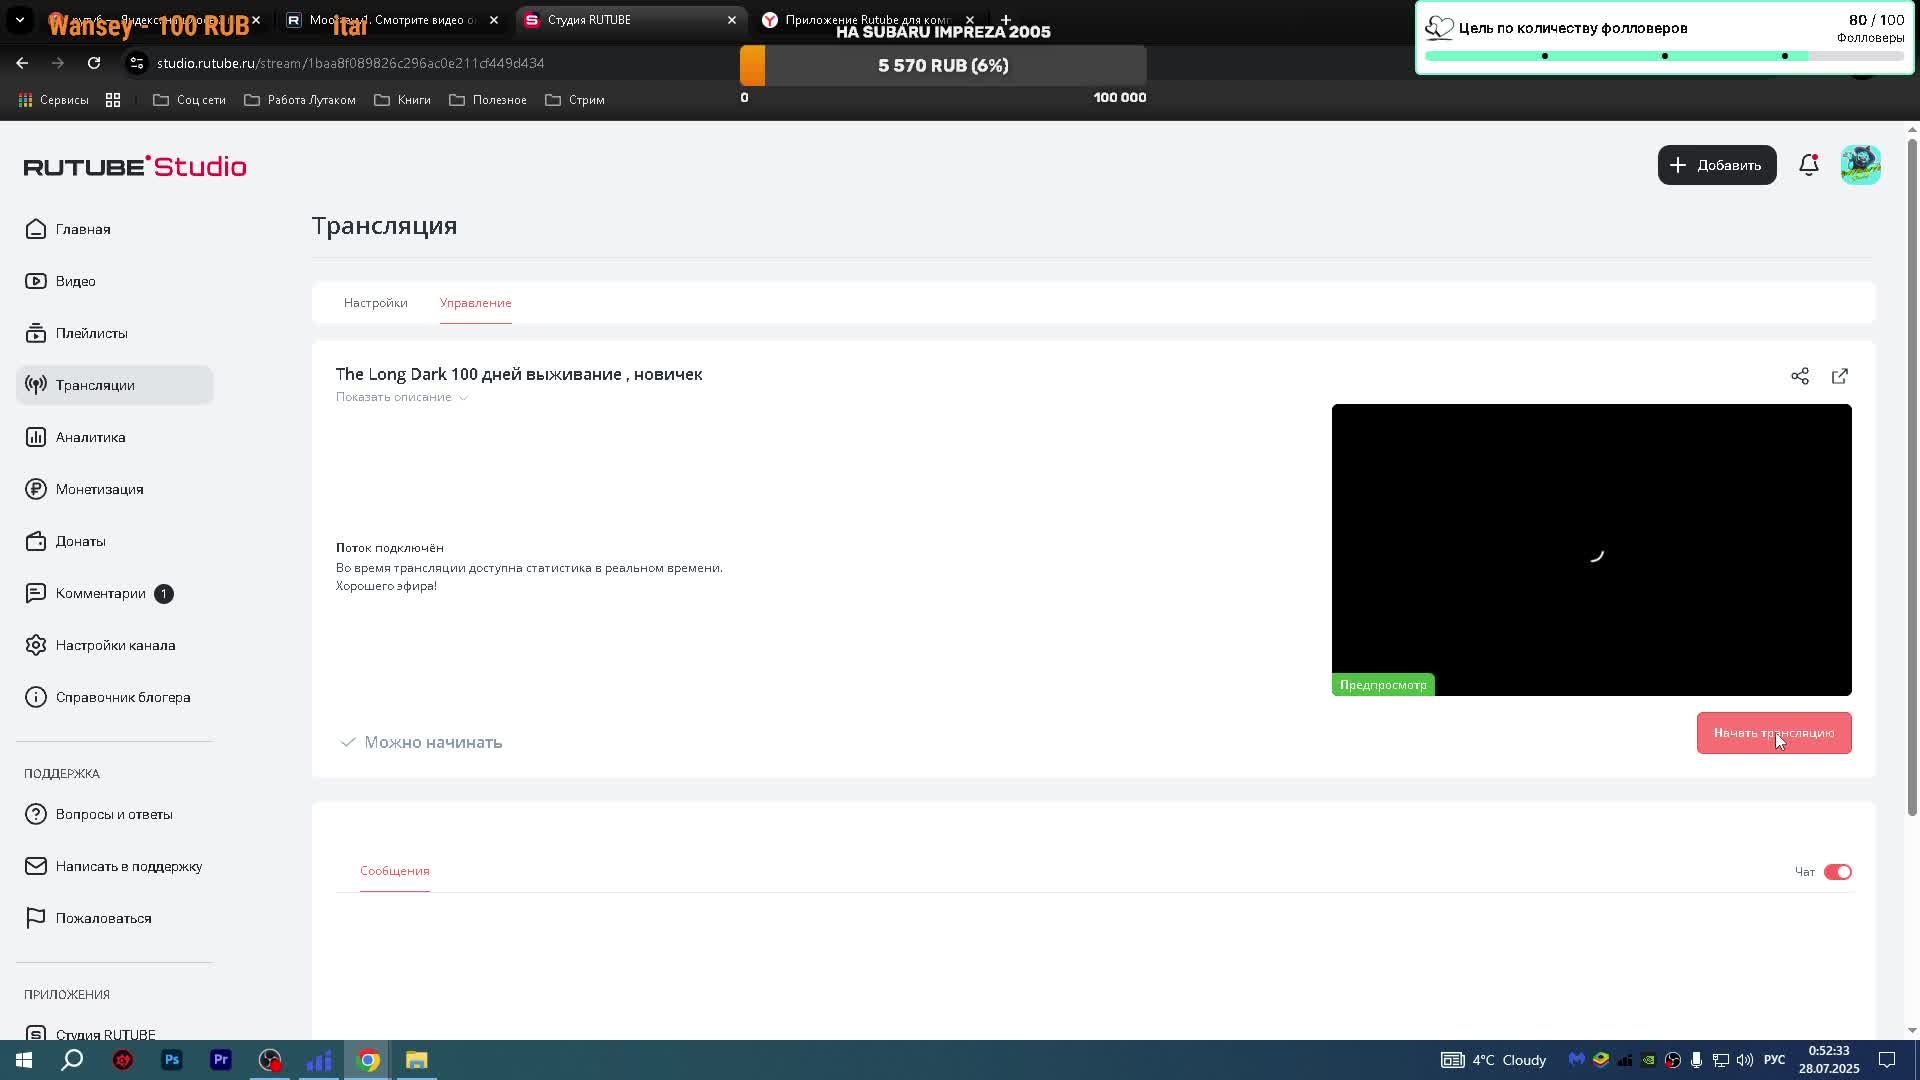Image resolution: width=1920 pixels, height=1080 pixels.
Task: Click the Предпросмотр video preview
Action: 1590,550
